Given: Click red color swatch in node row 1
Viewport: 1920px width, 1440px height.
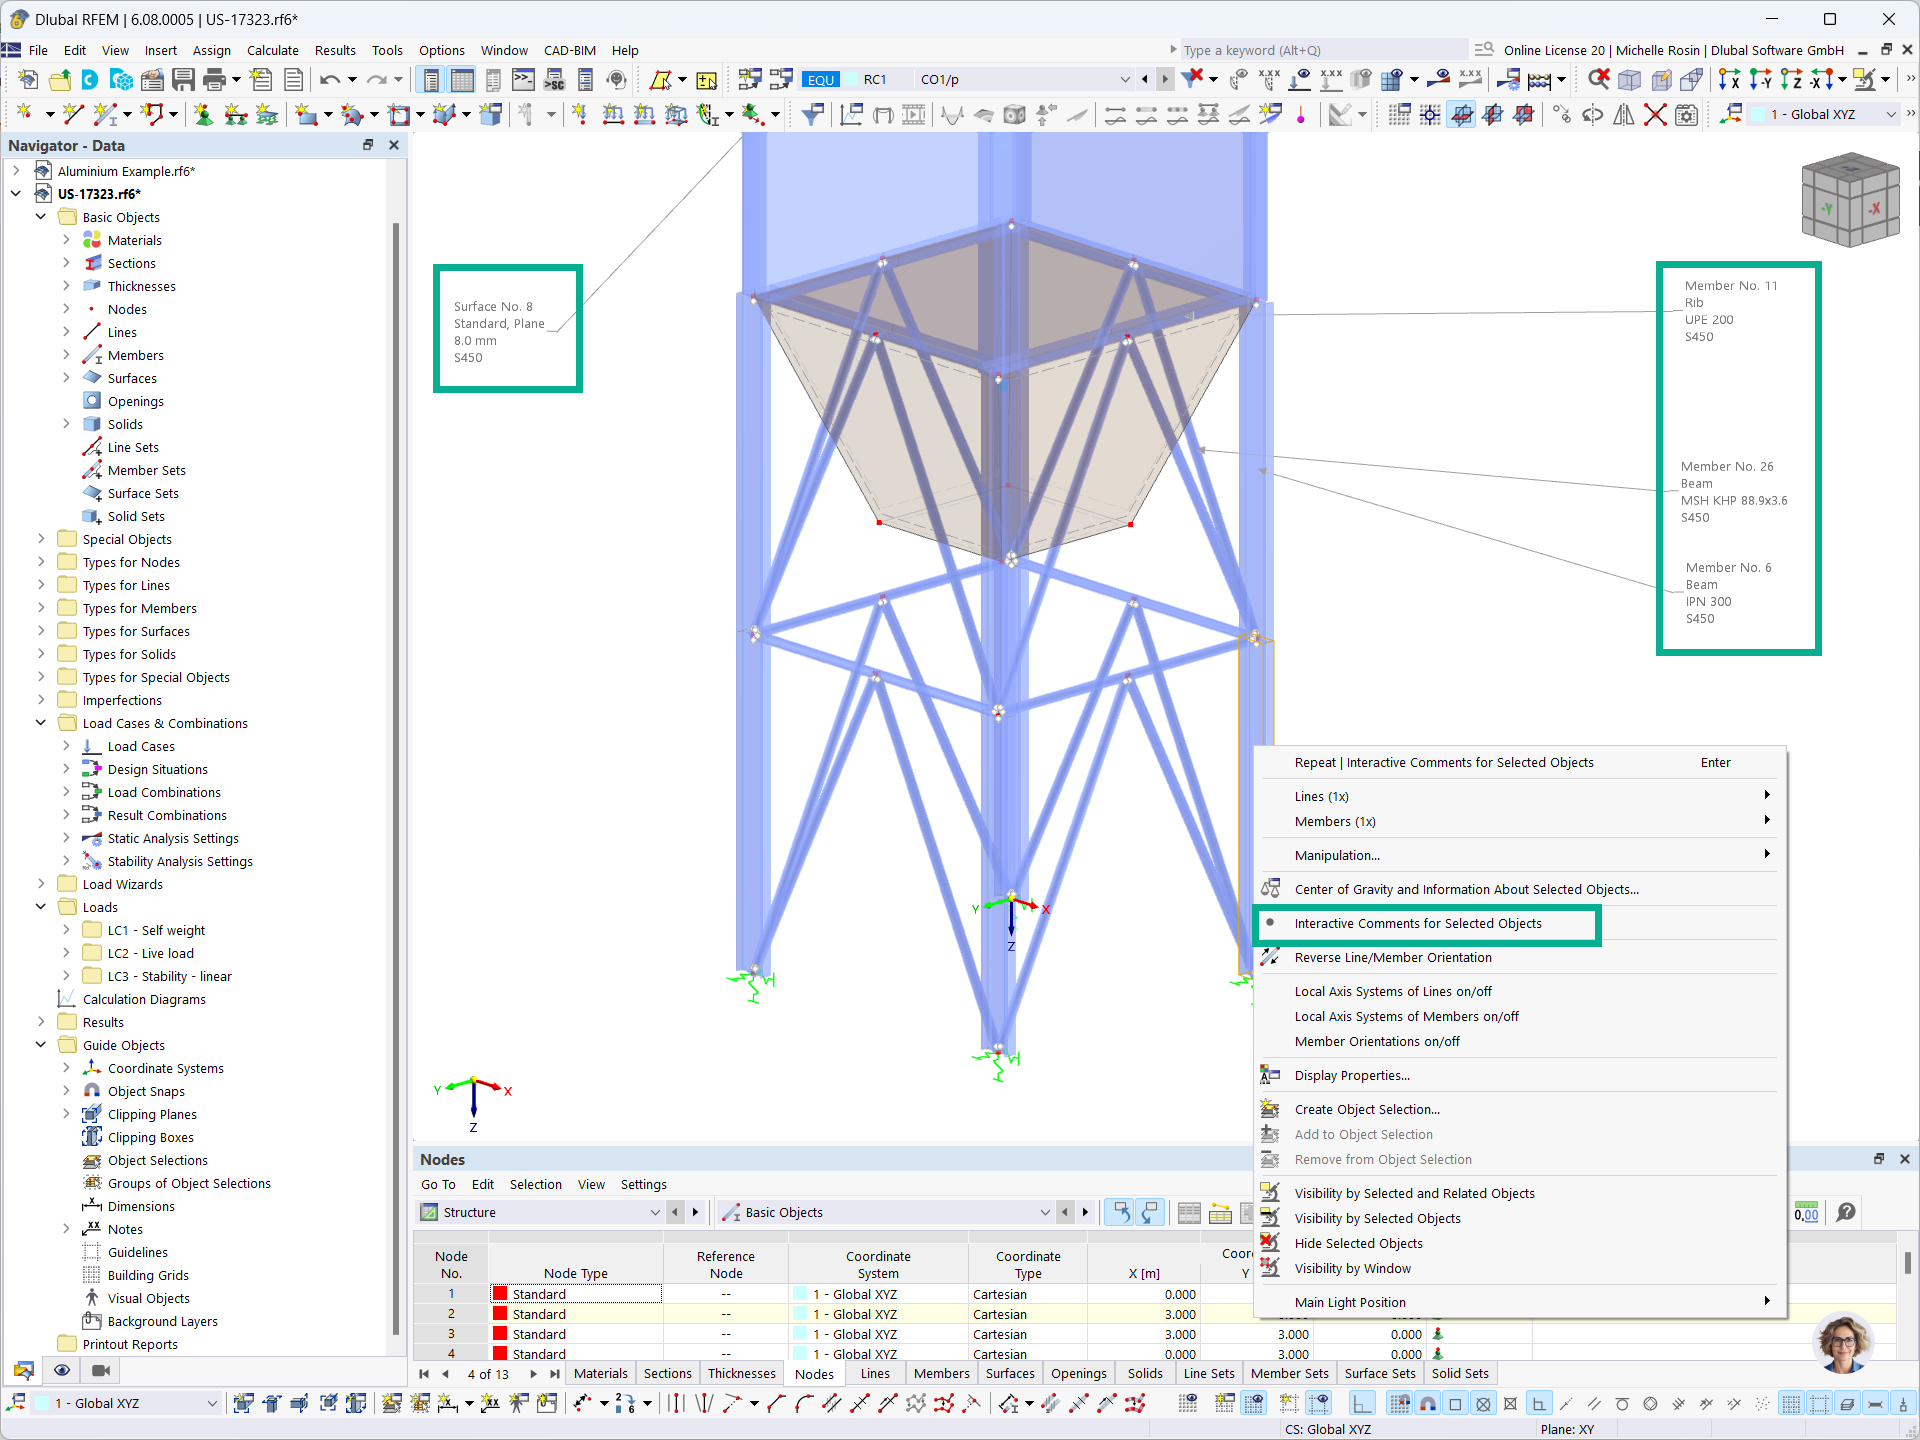Looking at the screenshot, I should click(500, 1294).
